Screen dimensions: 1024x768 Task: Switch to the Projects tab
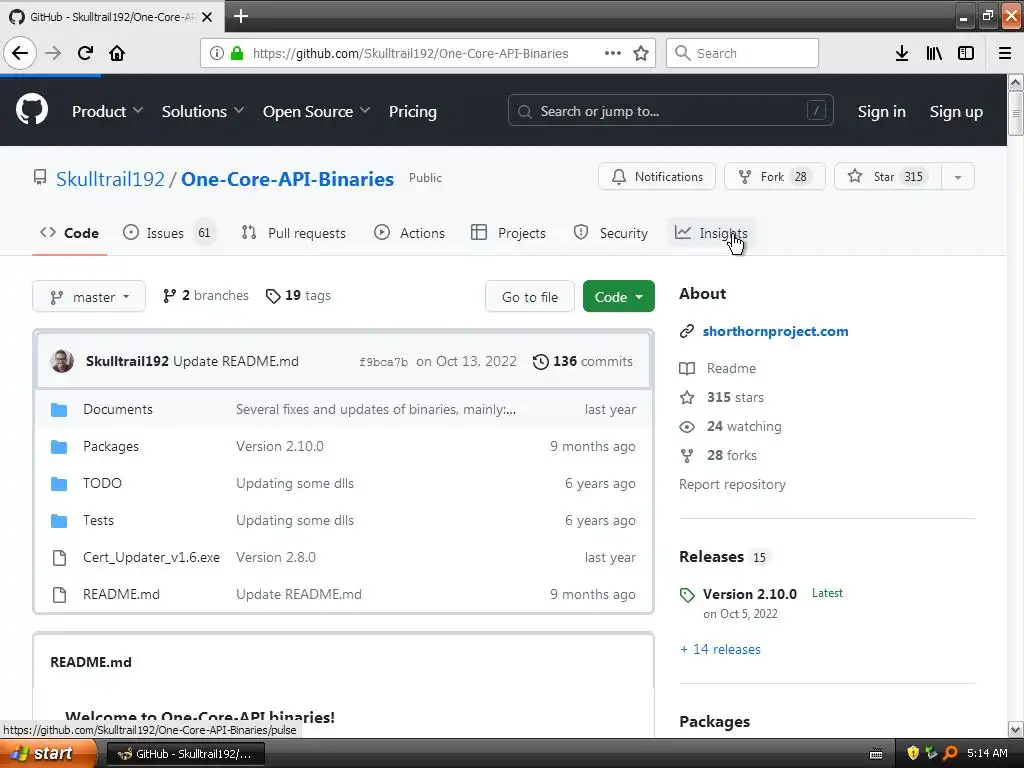coord(508,233)
